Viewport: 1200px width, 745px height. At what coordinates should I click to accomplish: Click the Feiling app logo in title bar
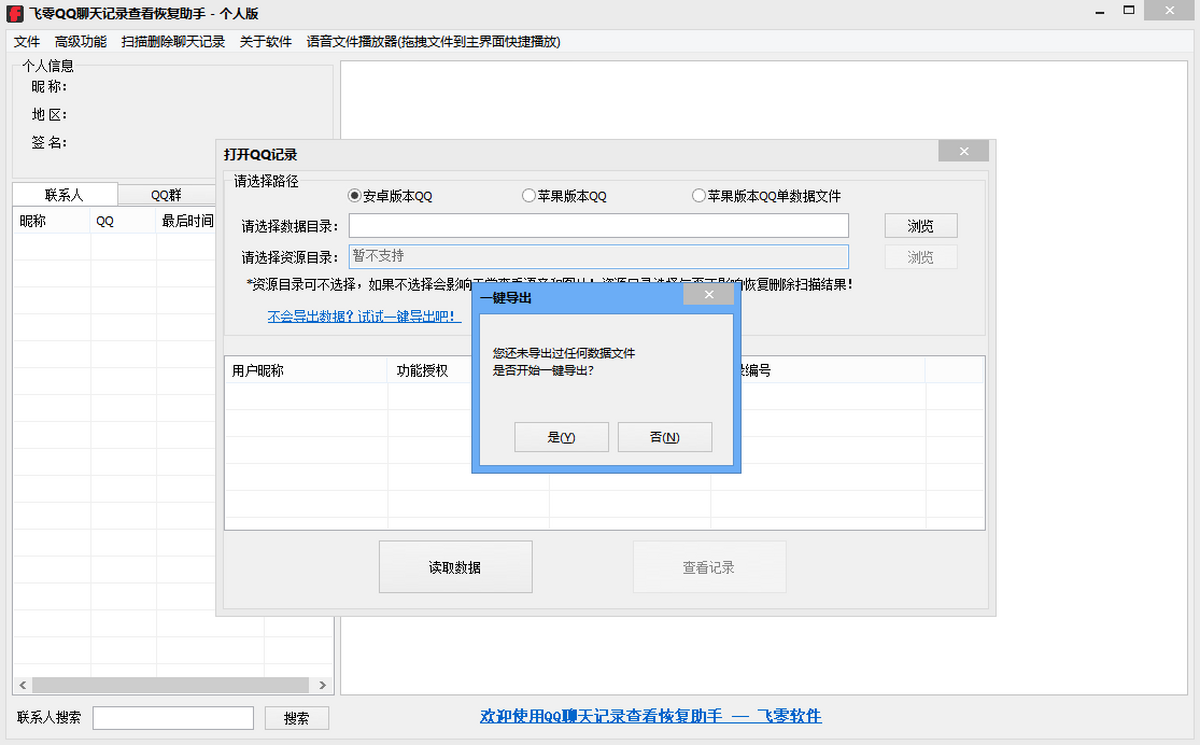15,15
